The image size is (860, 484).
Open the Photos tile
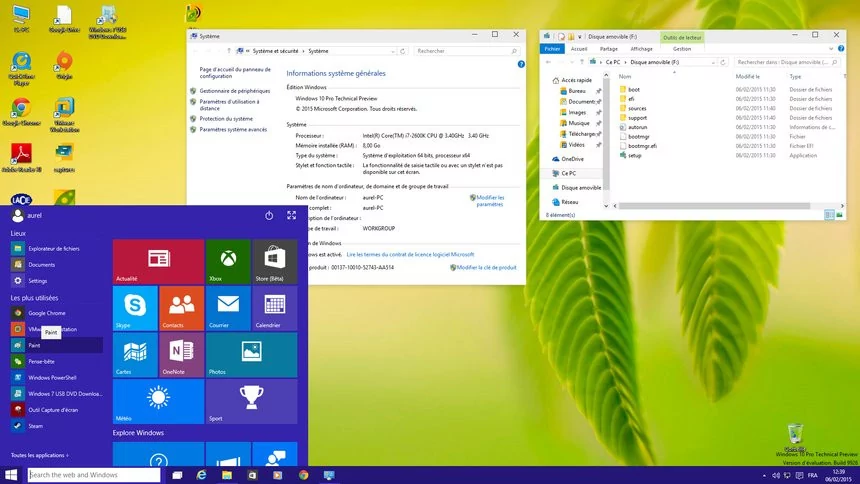tap(252, 354)
